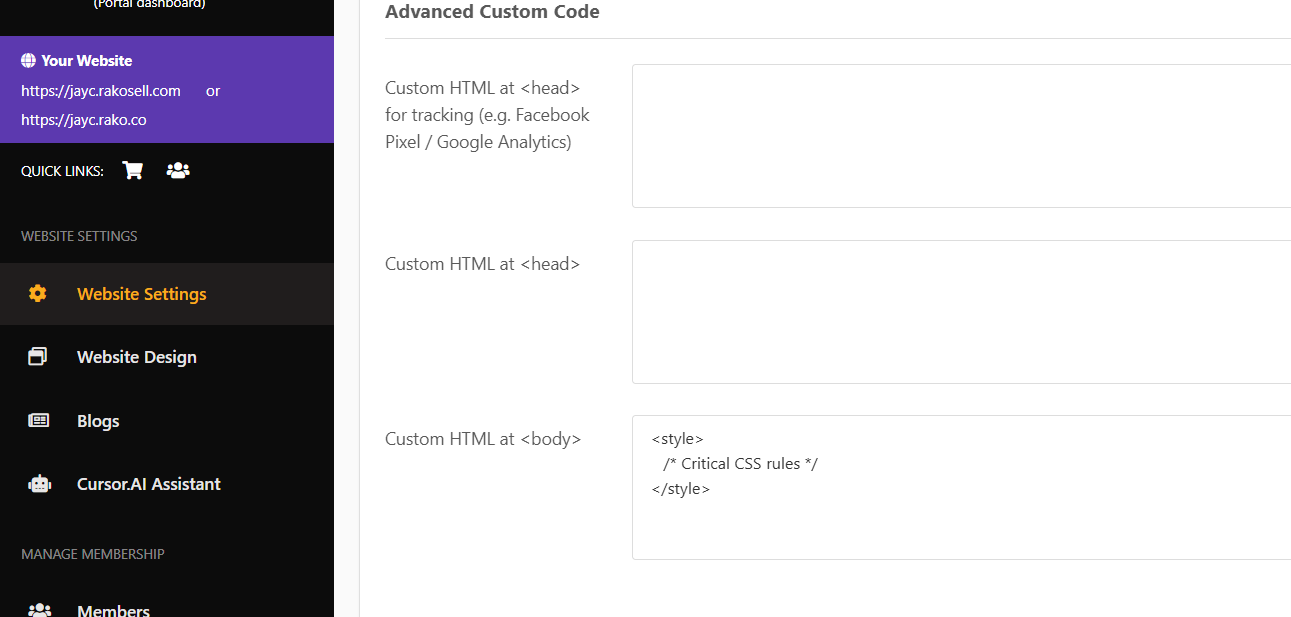Click into the second Custom HTML head textarea

tap(960, 312)
